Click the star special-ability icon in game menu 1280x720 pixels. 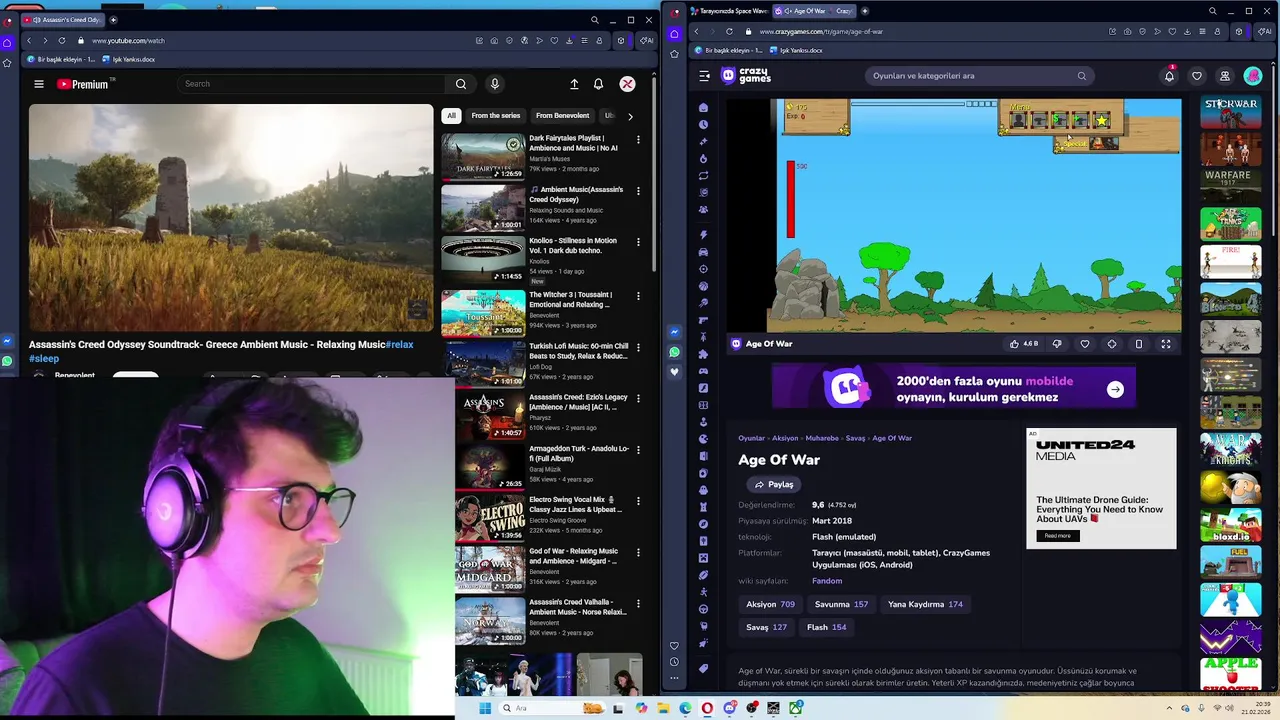click(1101, 121)
